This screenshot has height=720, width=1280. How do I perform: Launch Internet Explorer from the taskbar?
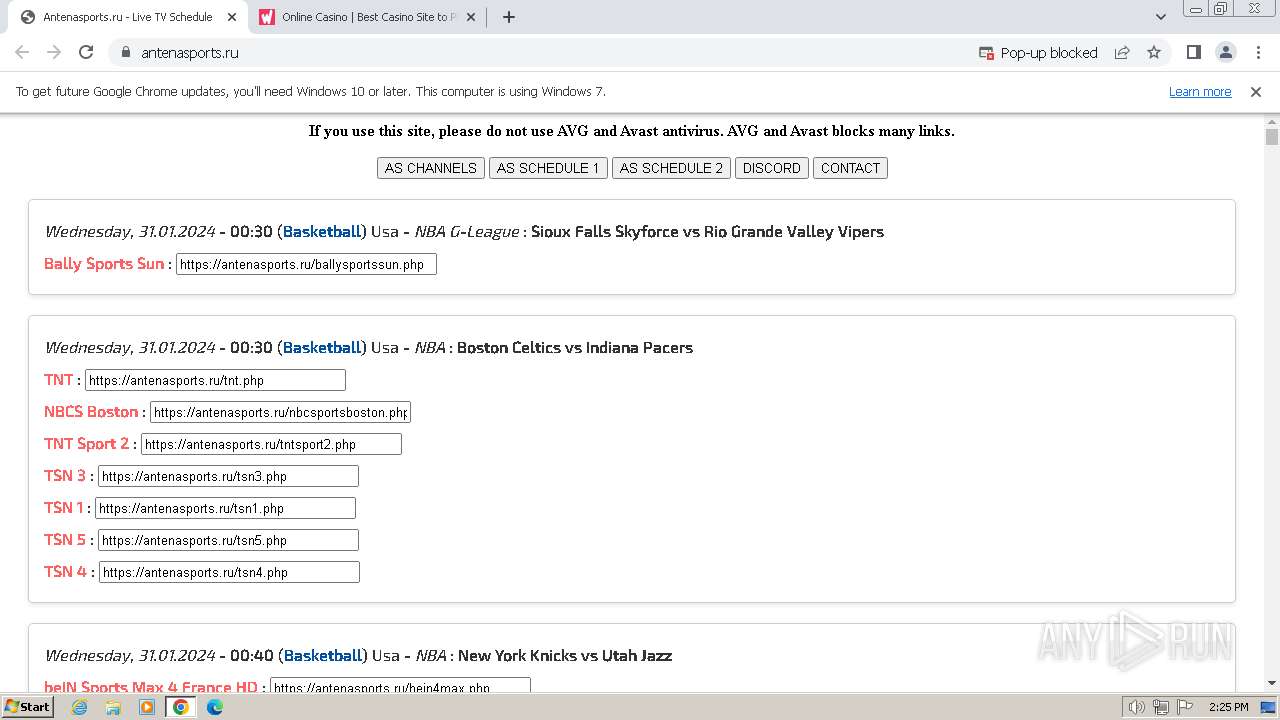(79, 707)
